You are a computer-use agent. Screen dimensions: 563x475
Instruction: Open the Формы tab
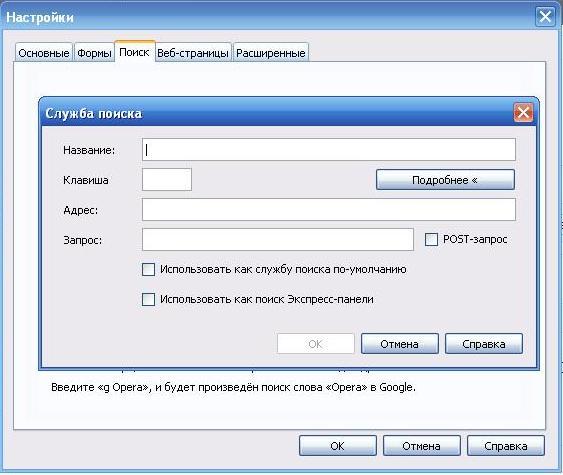point(94,53)
